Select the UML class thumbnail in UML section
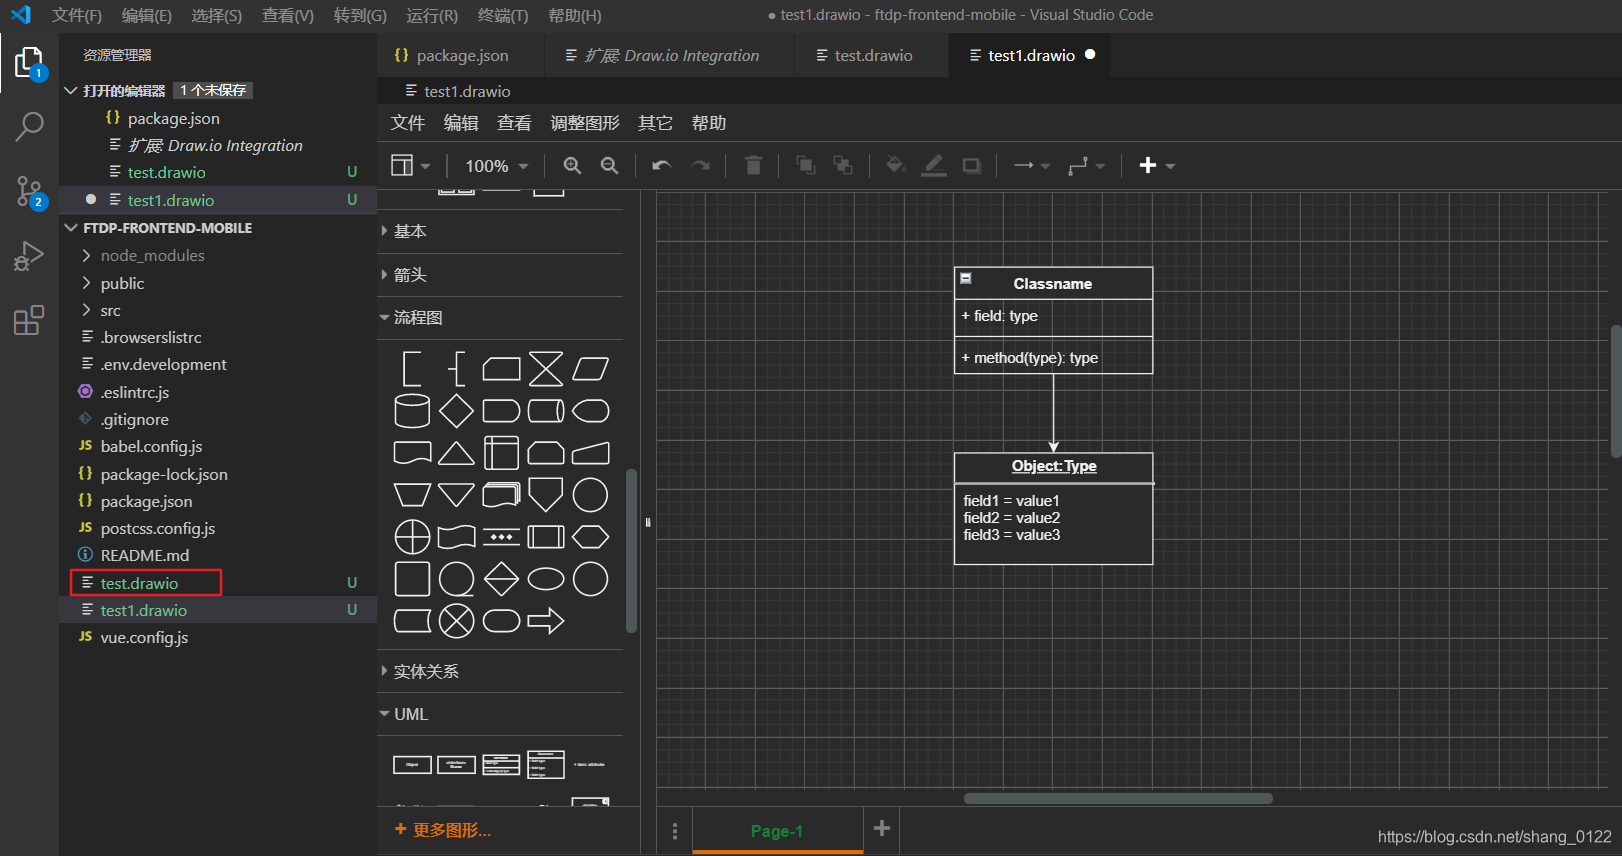This screenshot has width=1622, height=856. (501, 765)
